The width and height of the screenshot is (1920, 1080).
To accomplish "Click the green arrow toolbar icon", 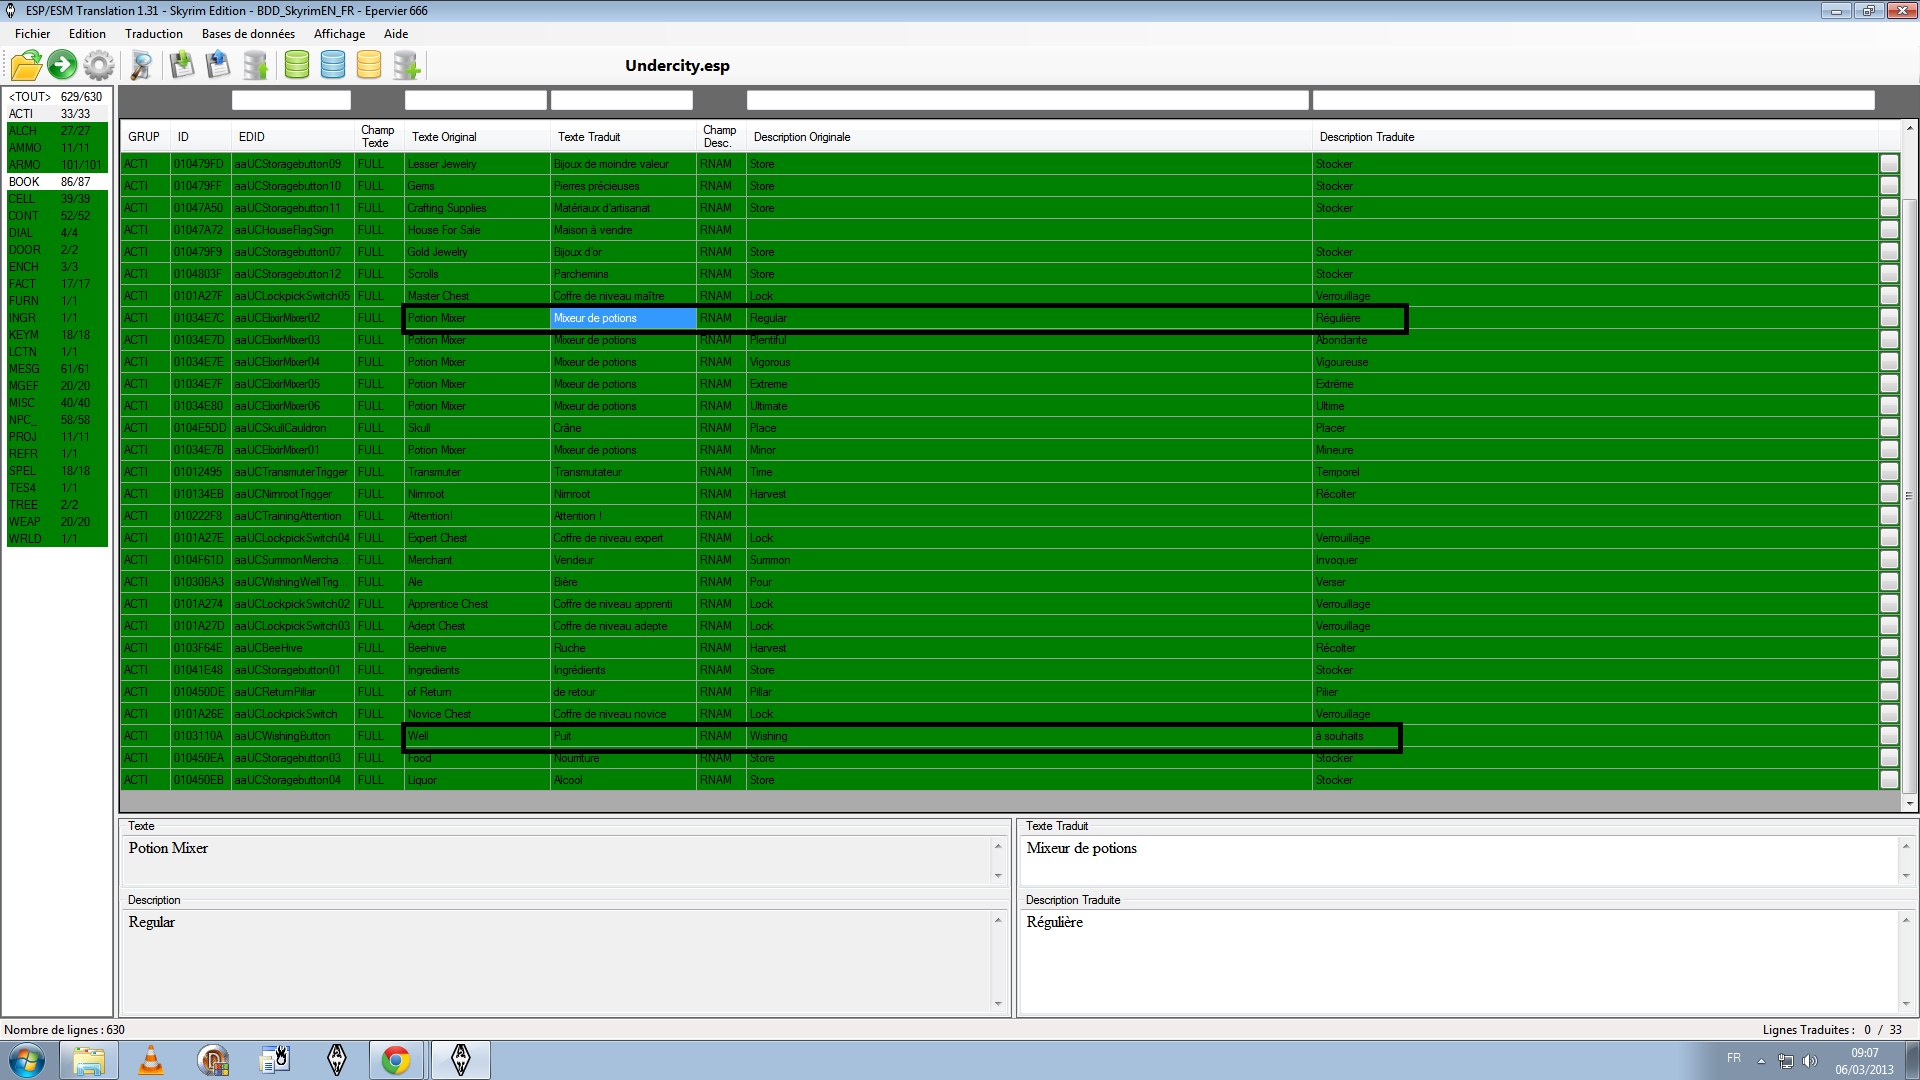I will (x=62, y=65).
